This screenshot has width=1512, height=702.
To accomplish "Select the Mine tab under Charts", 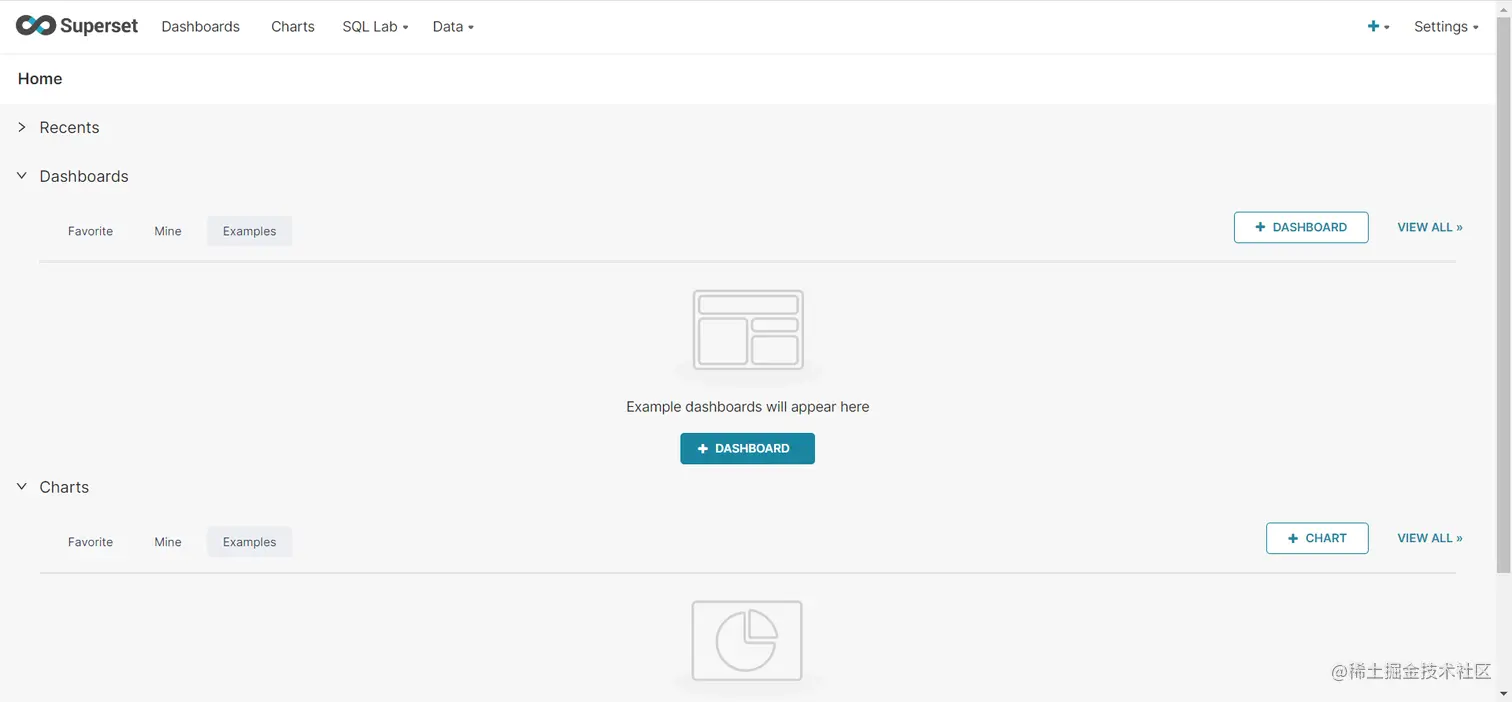I will point(168,542).
